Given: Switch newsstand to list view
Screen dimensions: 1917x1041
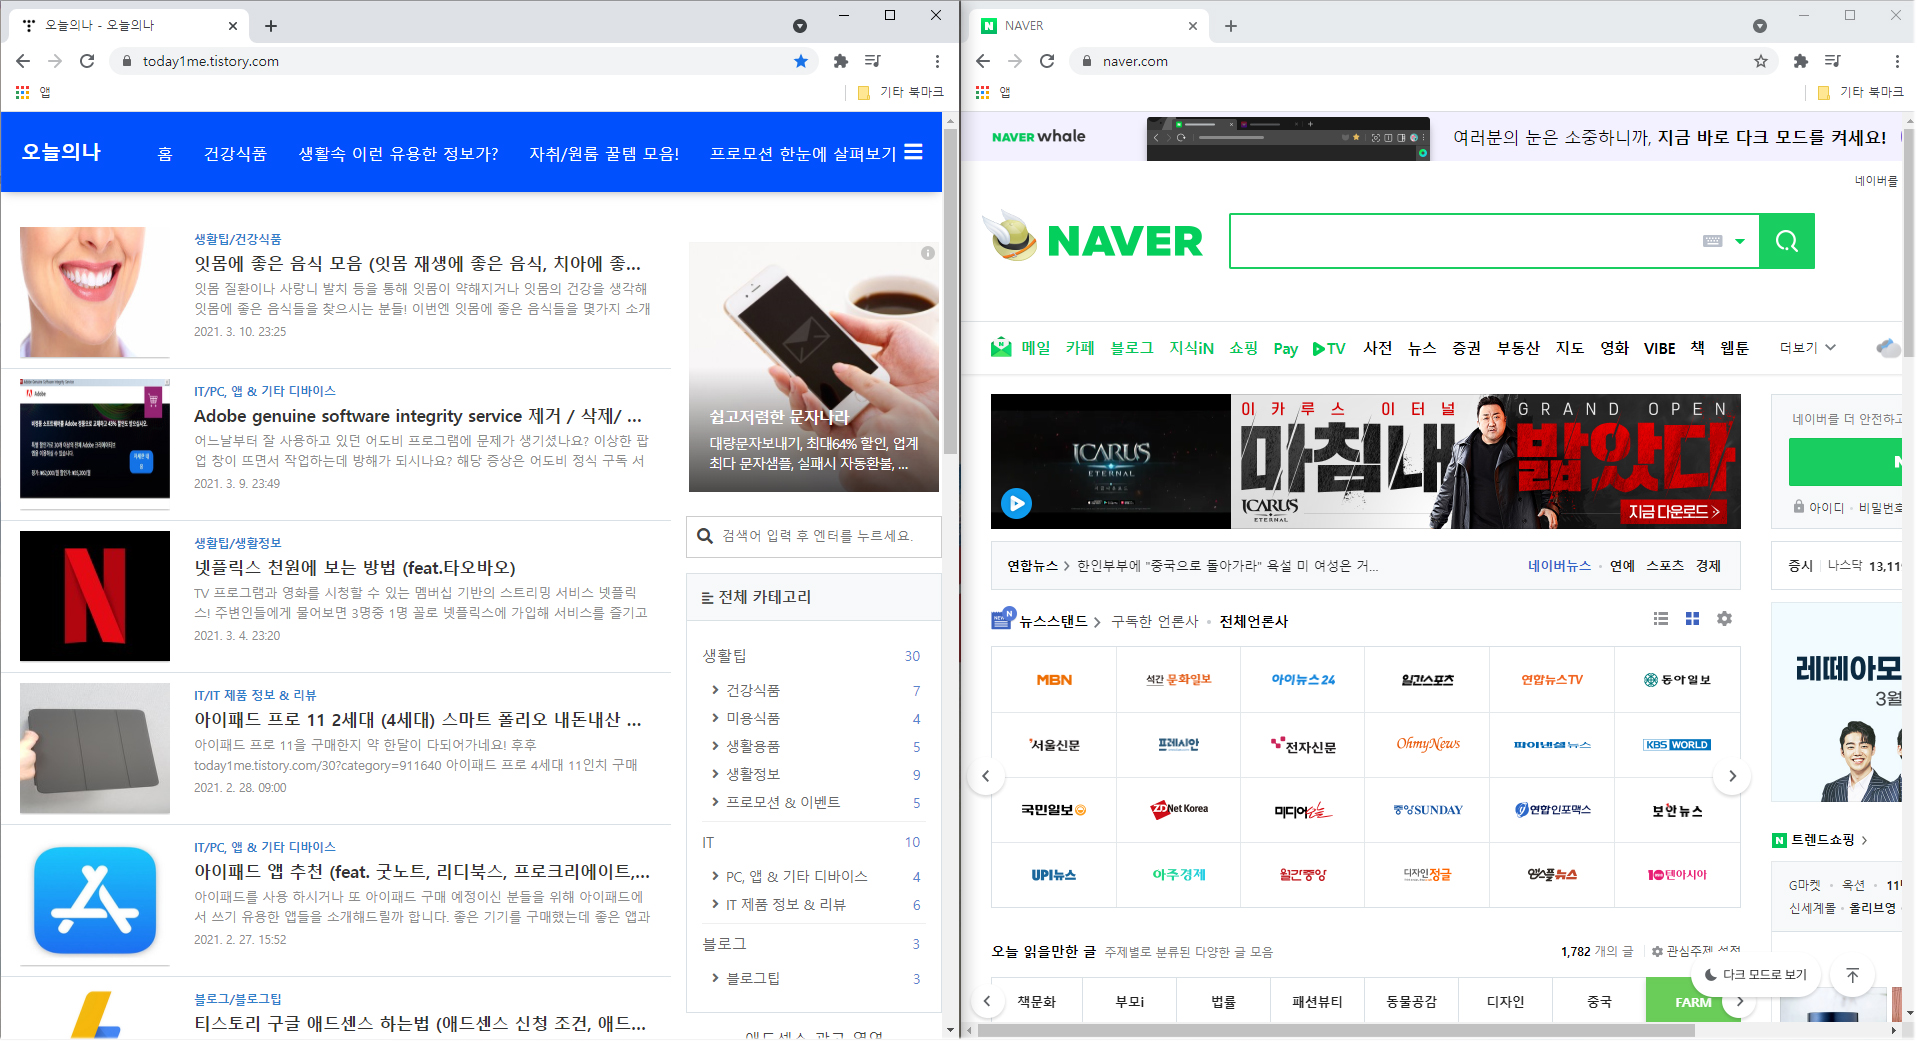Looking at the screenshot, I should [x=1661, y=619].
